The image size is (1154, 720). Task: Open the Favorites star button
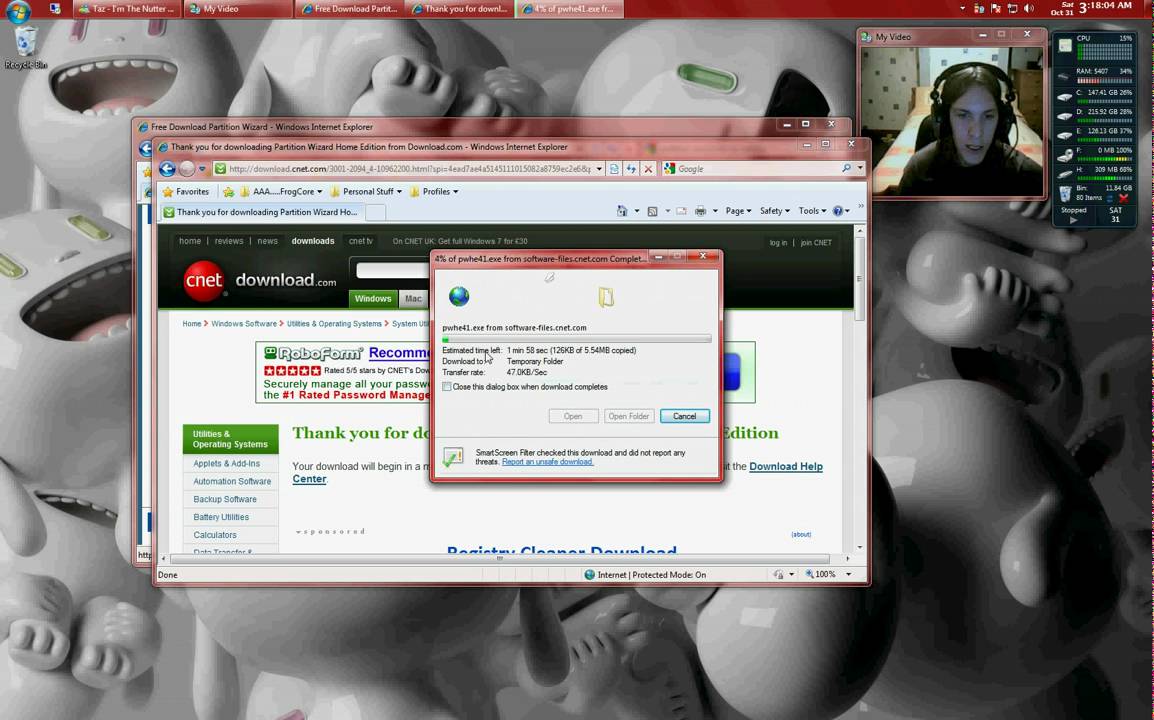point(185,191)
